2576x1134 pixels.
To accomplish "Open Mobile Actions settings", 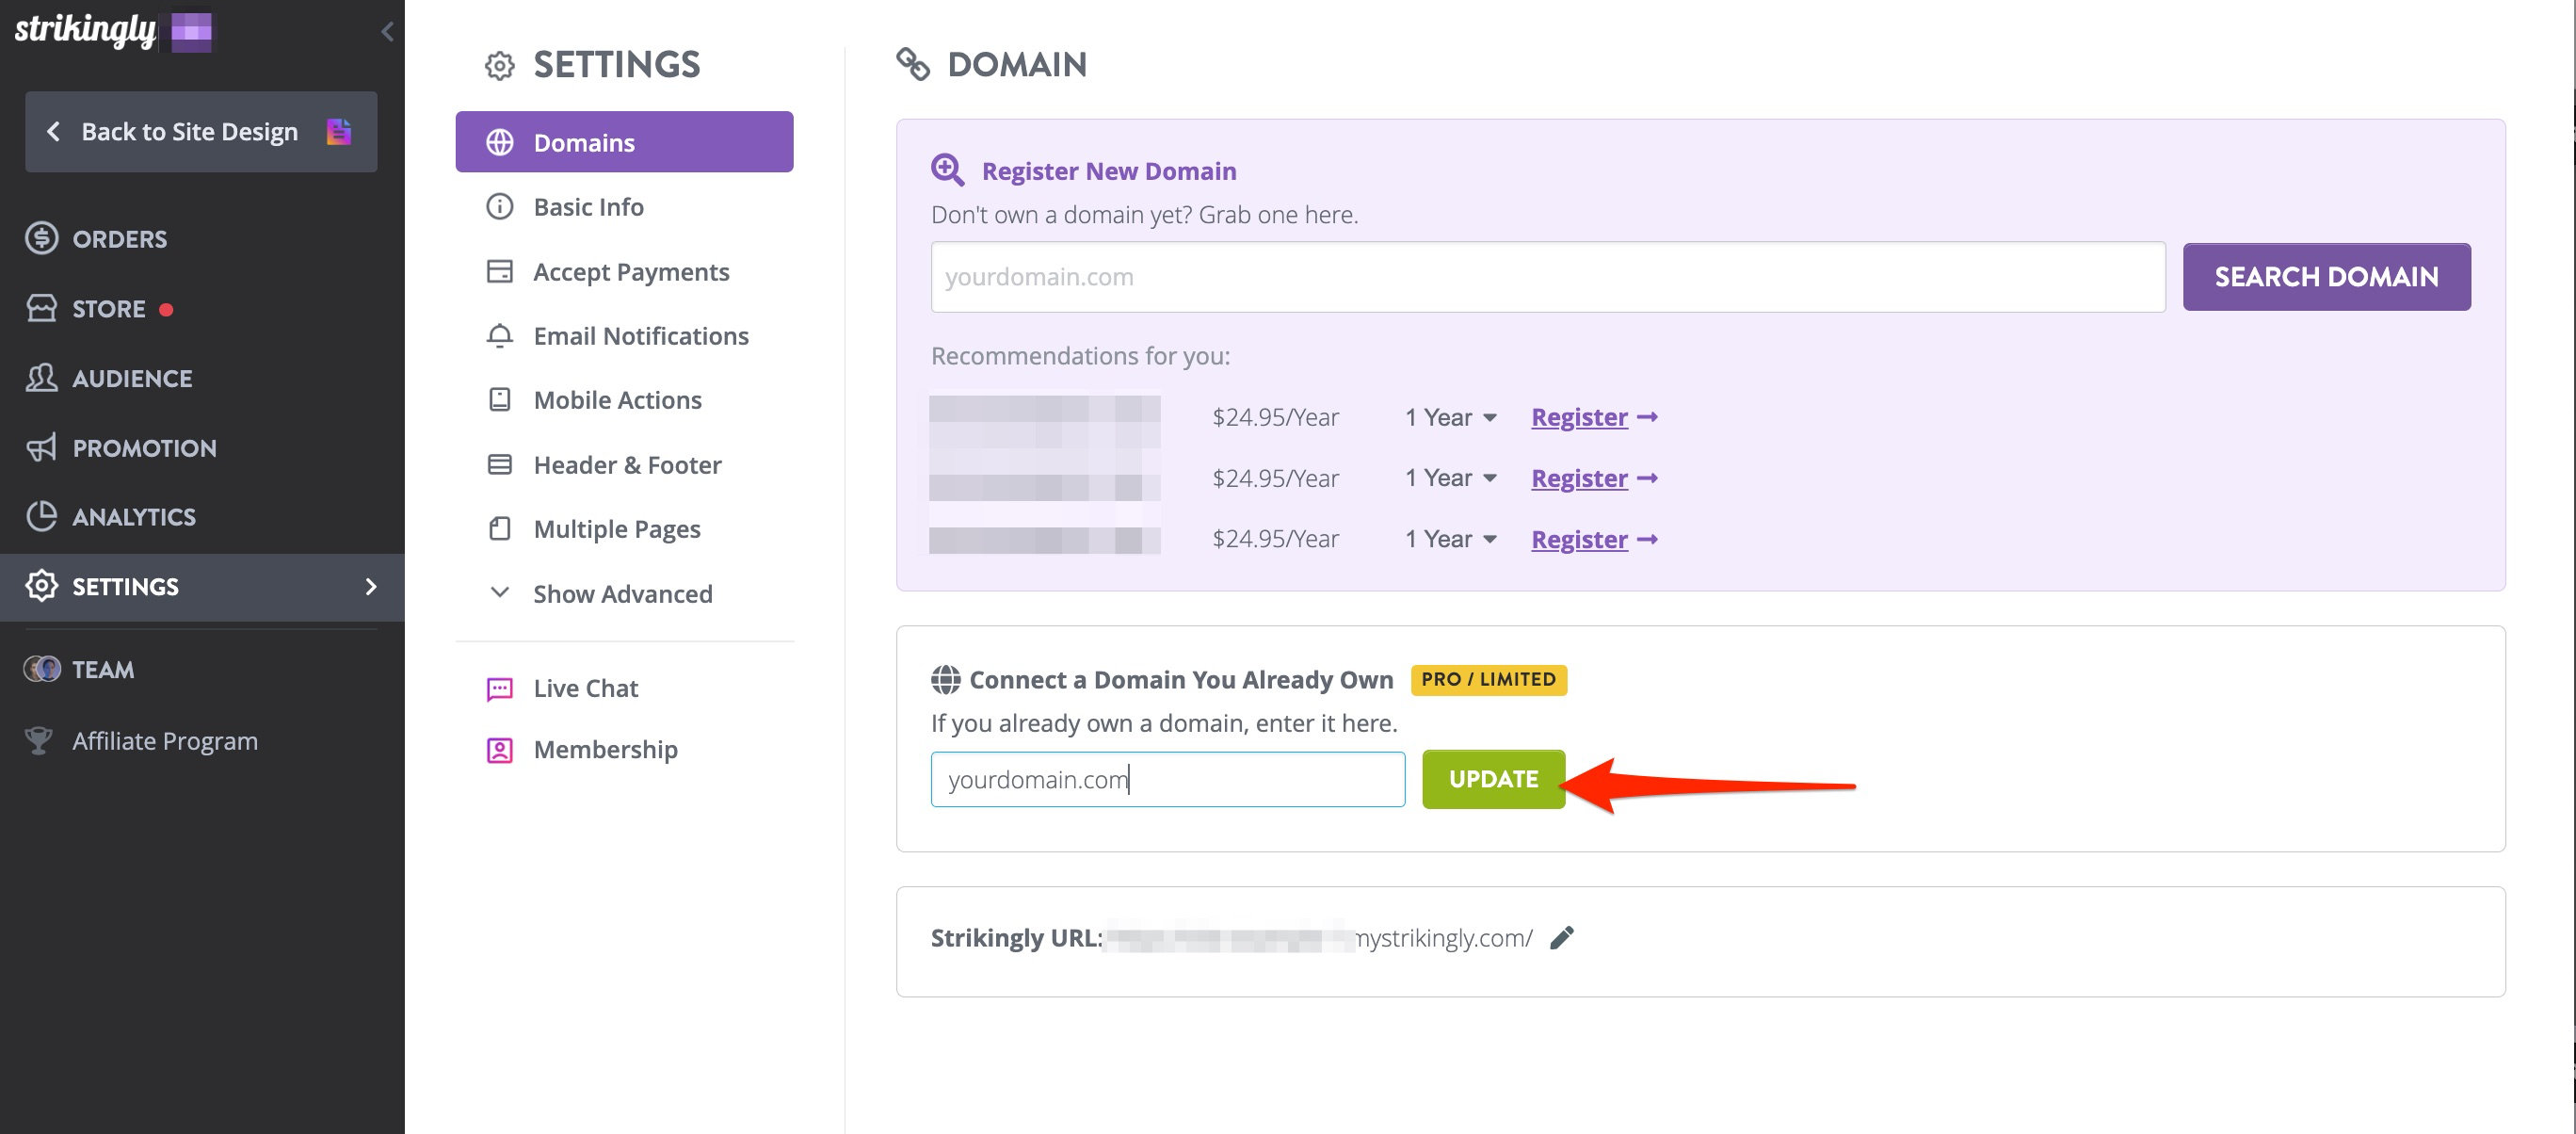I will pyautogui.click(x=617, y=400).
